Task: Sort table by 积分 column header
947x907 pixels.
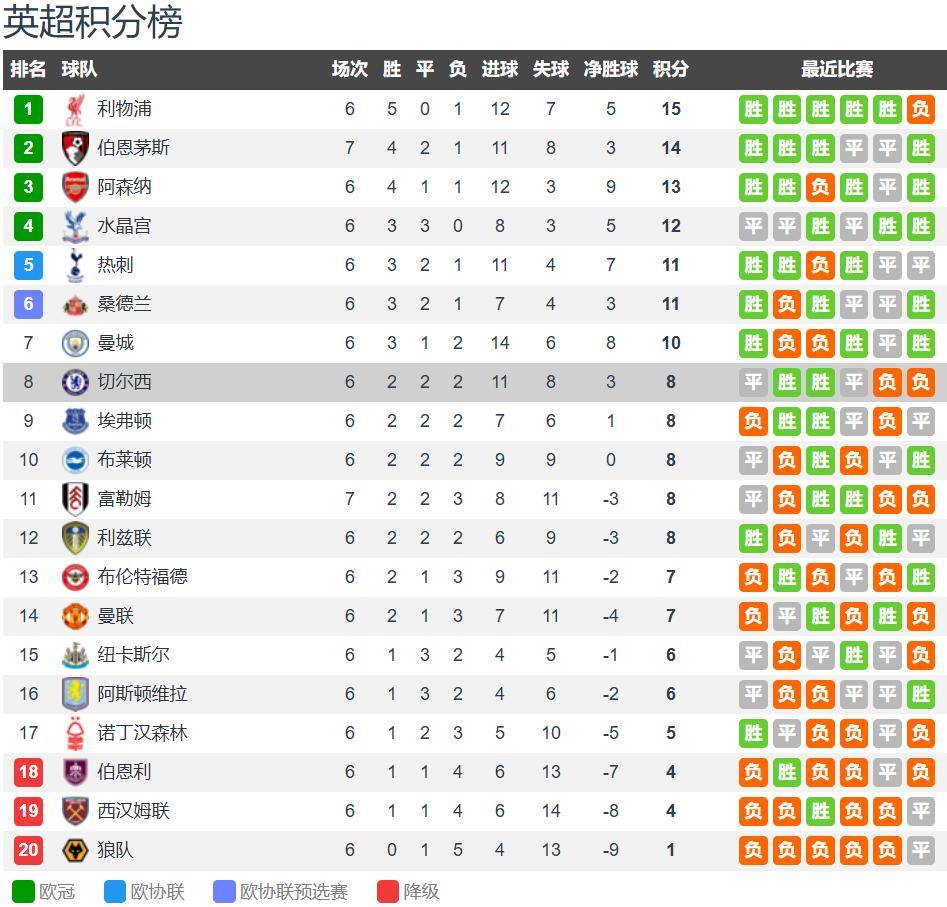Action: tap(670, 69)
